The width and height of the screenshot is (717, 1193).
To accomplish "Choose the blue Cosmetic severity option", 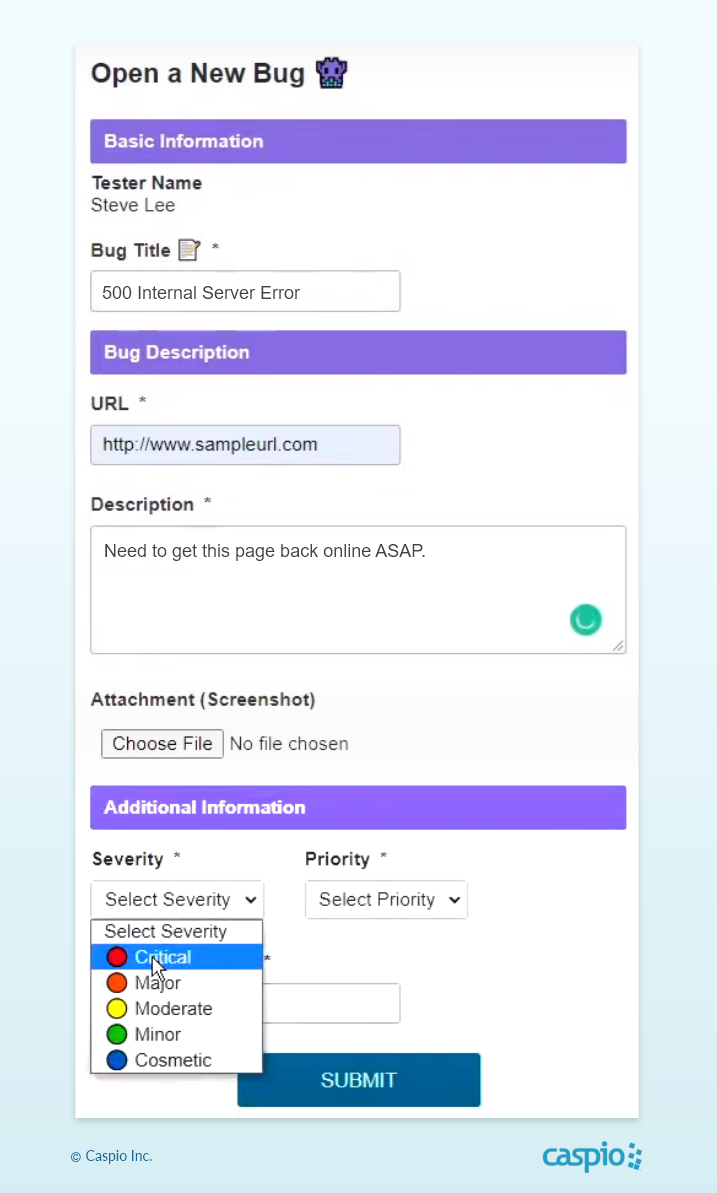I will pyautogui.click(x=173, y=1060).
